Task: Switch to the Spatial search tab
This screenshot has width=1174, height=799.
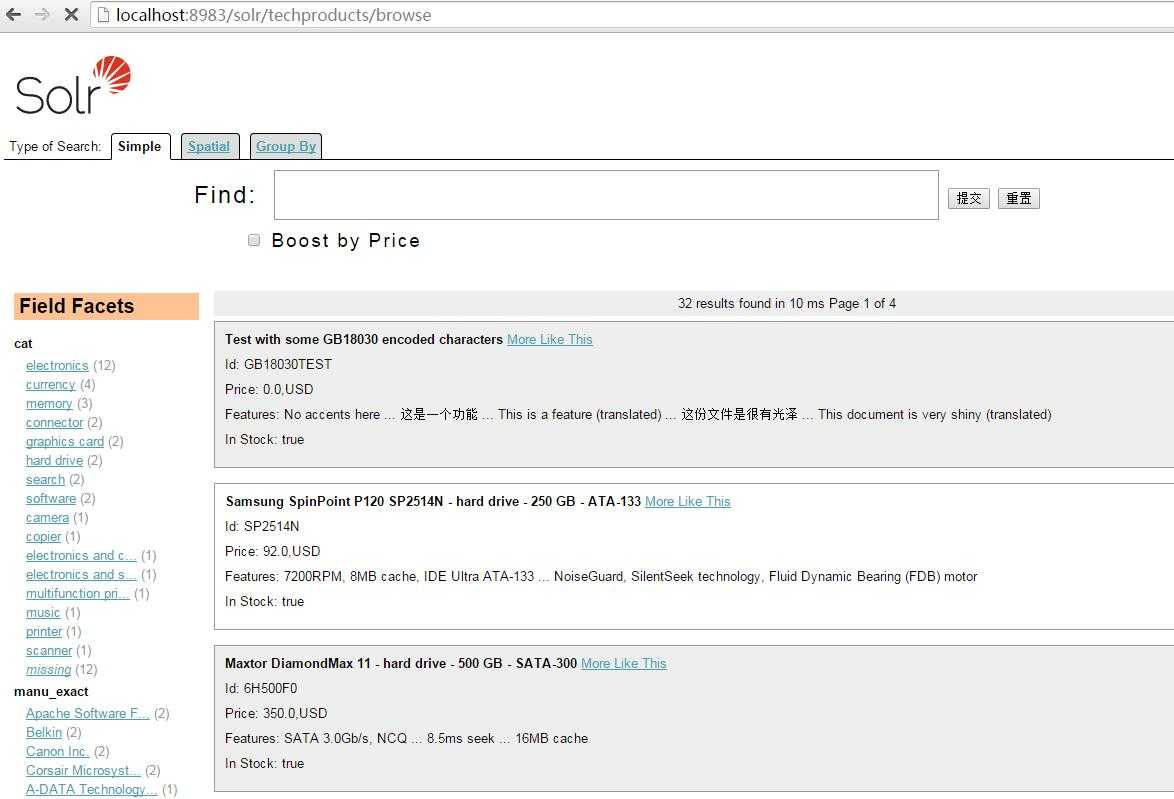Action: point(209,146)
